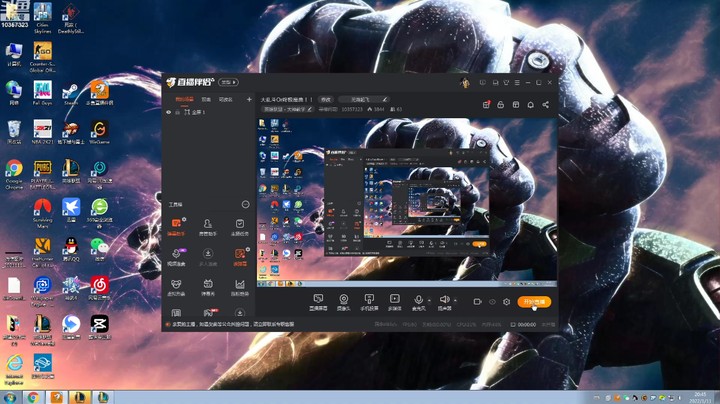This screenshot has height=404, width=720.
Task: Click the fullscreen 1 source name
Action: coord(198,112)
